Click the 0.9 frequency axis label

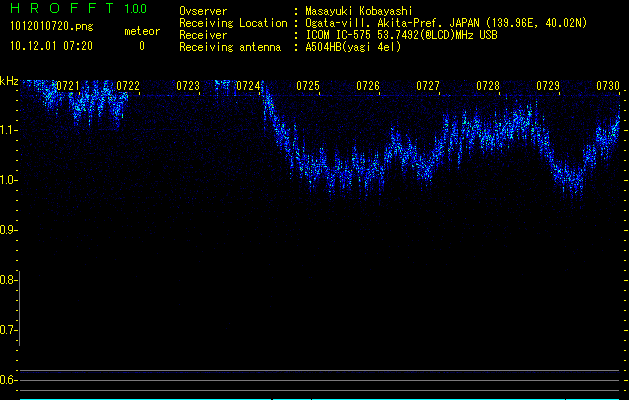pos(8,230)
